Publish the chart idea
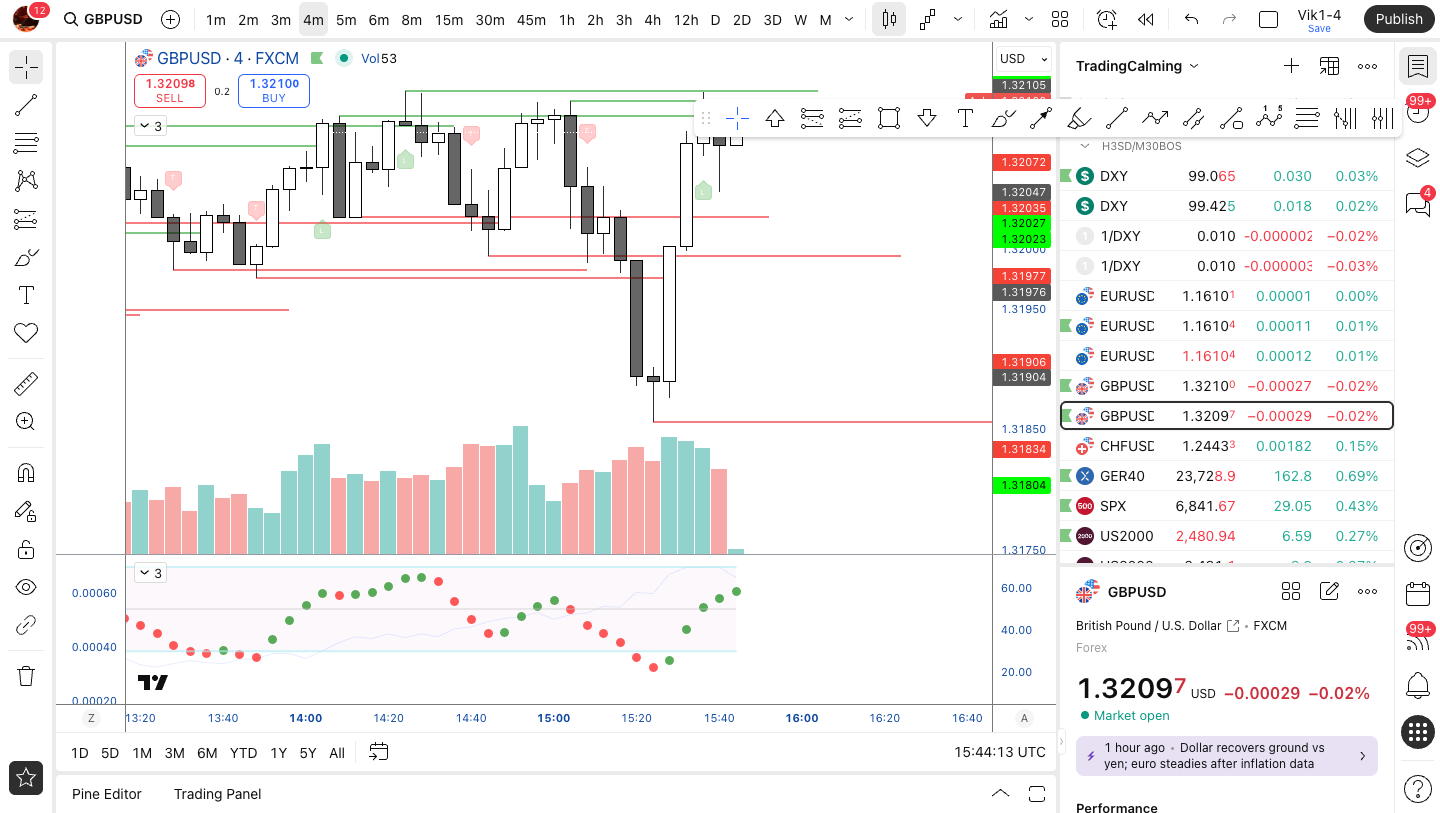1440x813 pixels. coord(1399,19)
